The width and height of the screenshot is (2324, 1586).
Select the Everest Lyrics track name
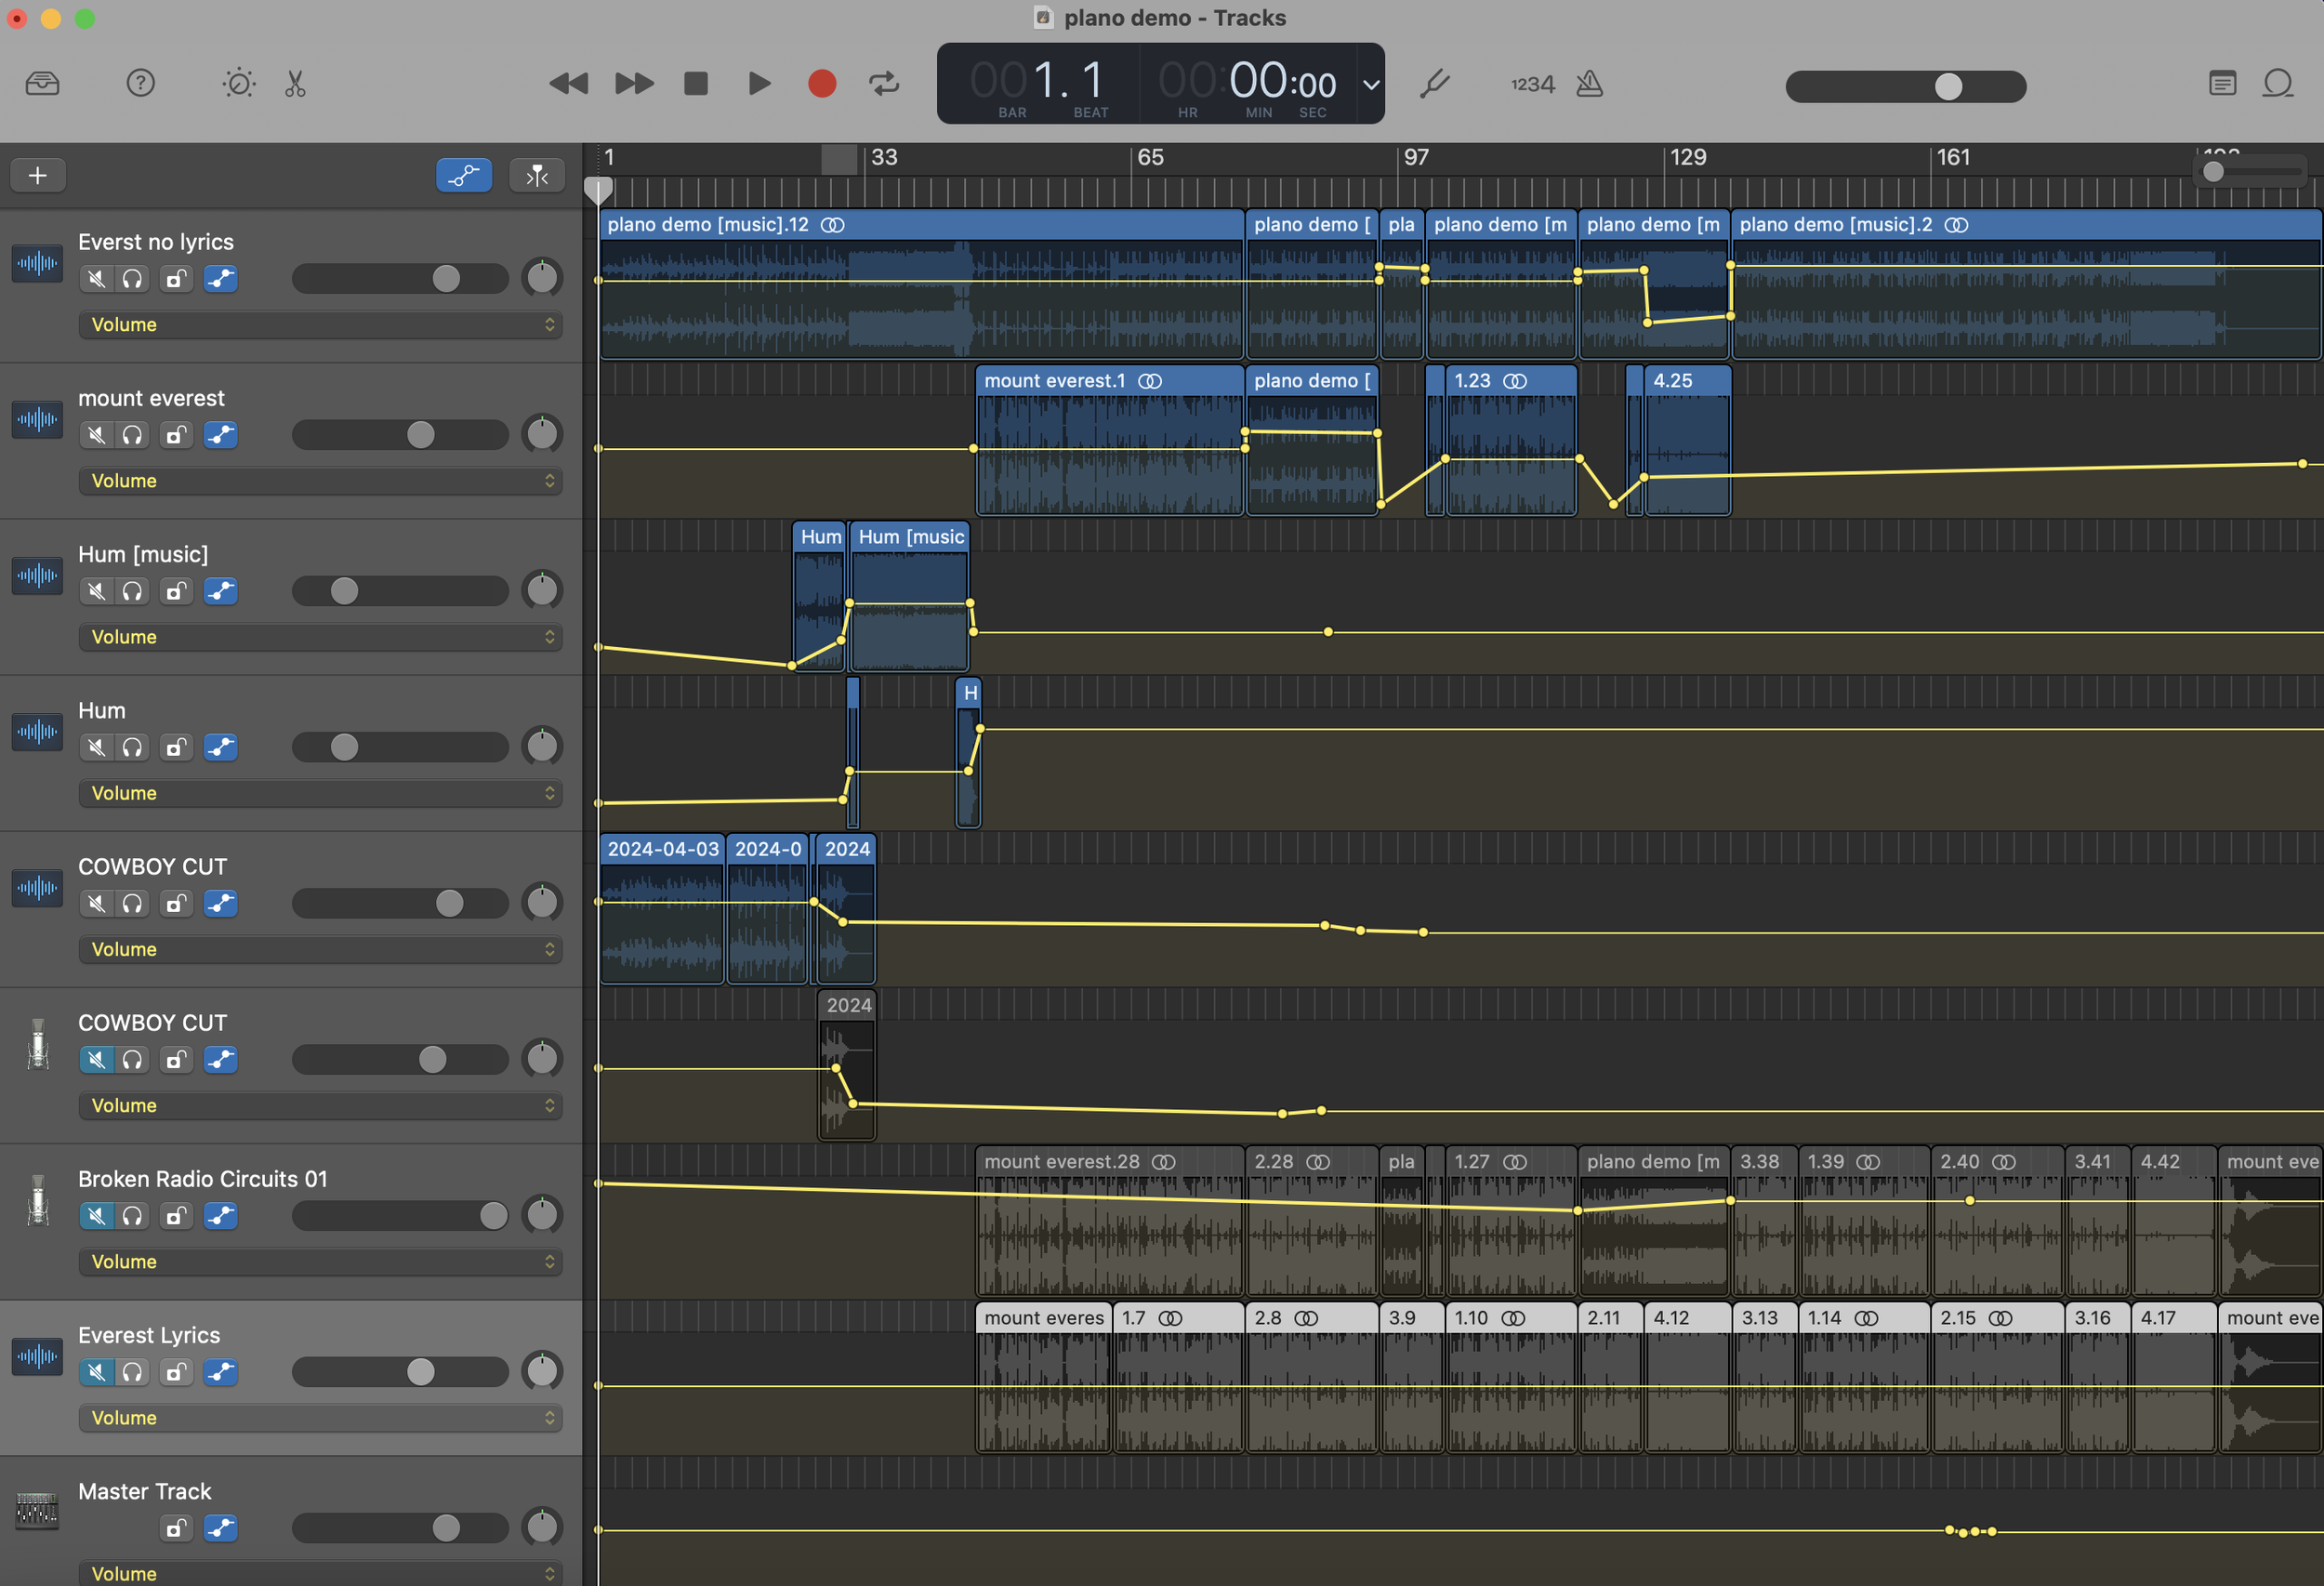point(149,1335)
